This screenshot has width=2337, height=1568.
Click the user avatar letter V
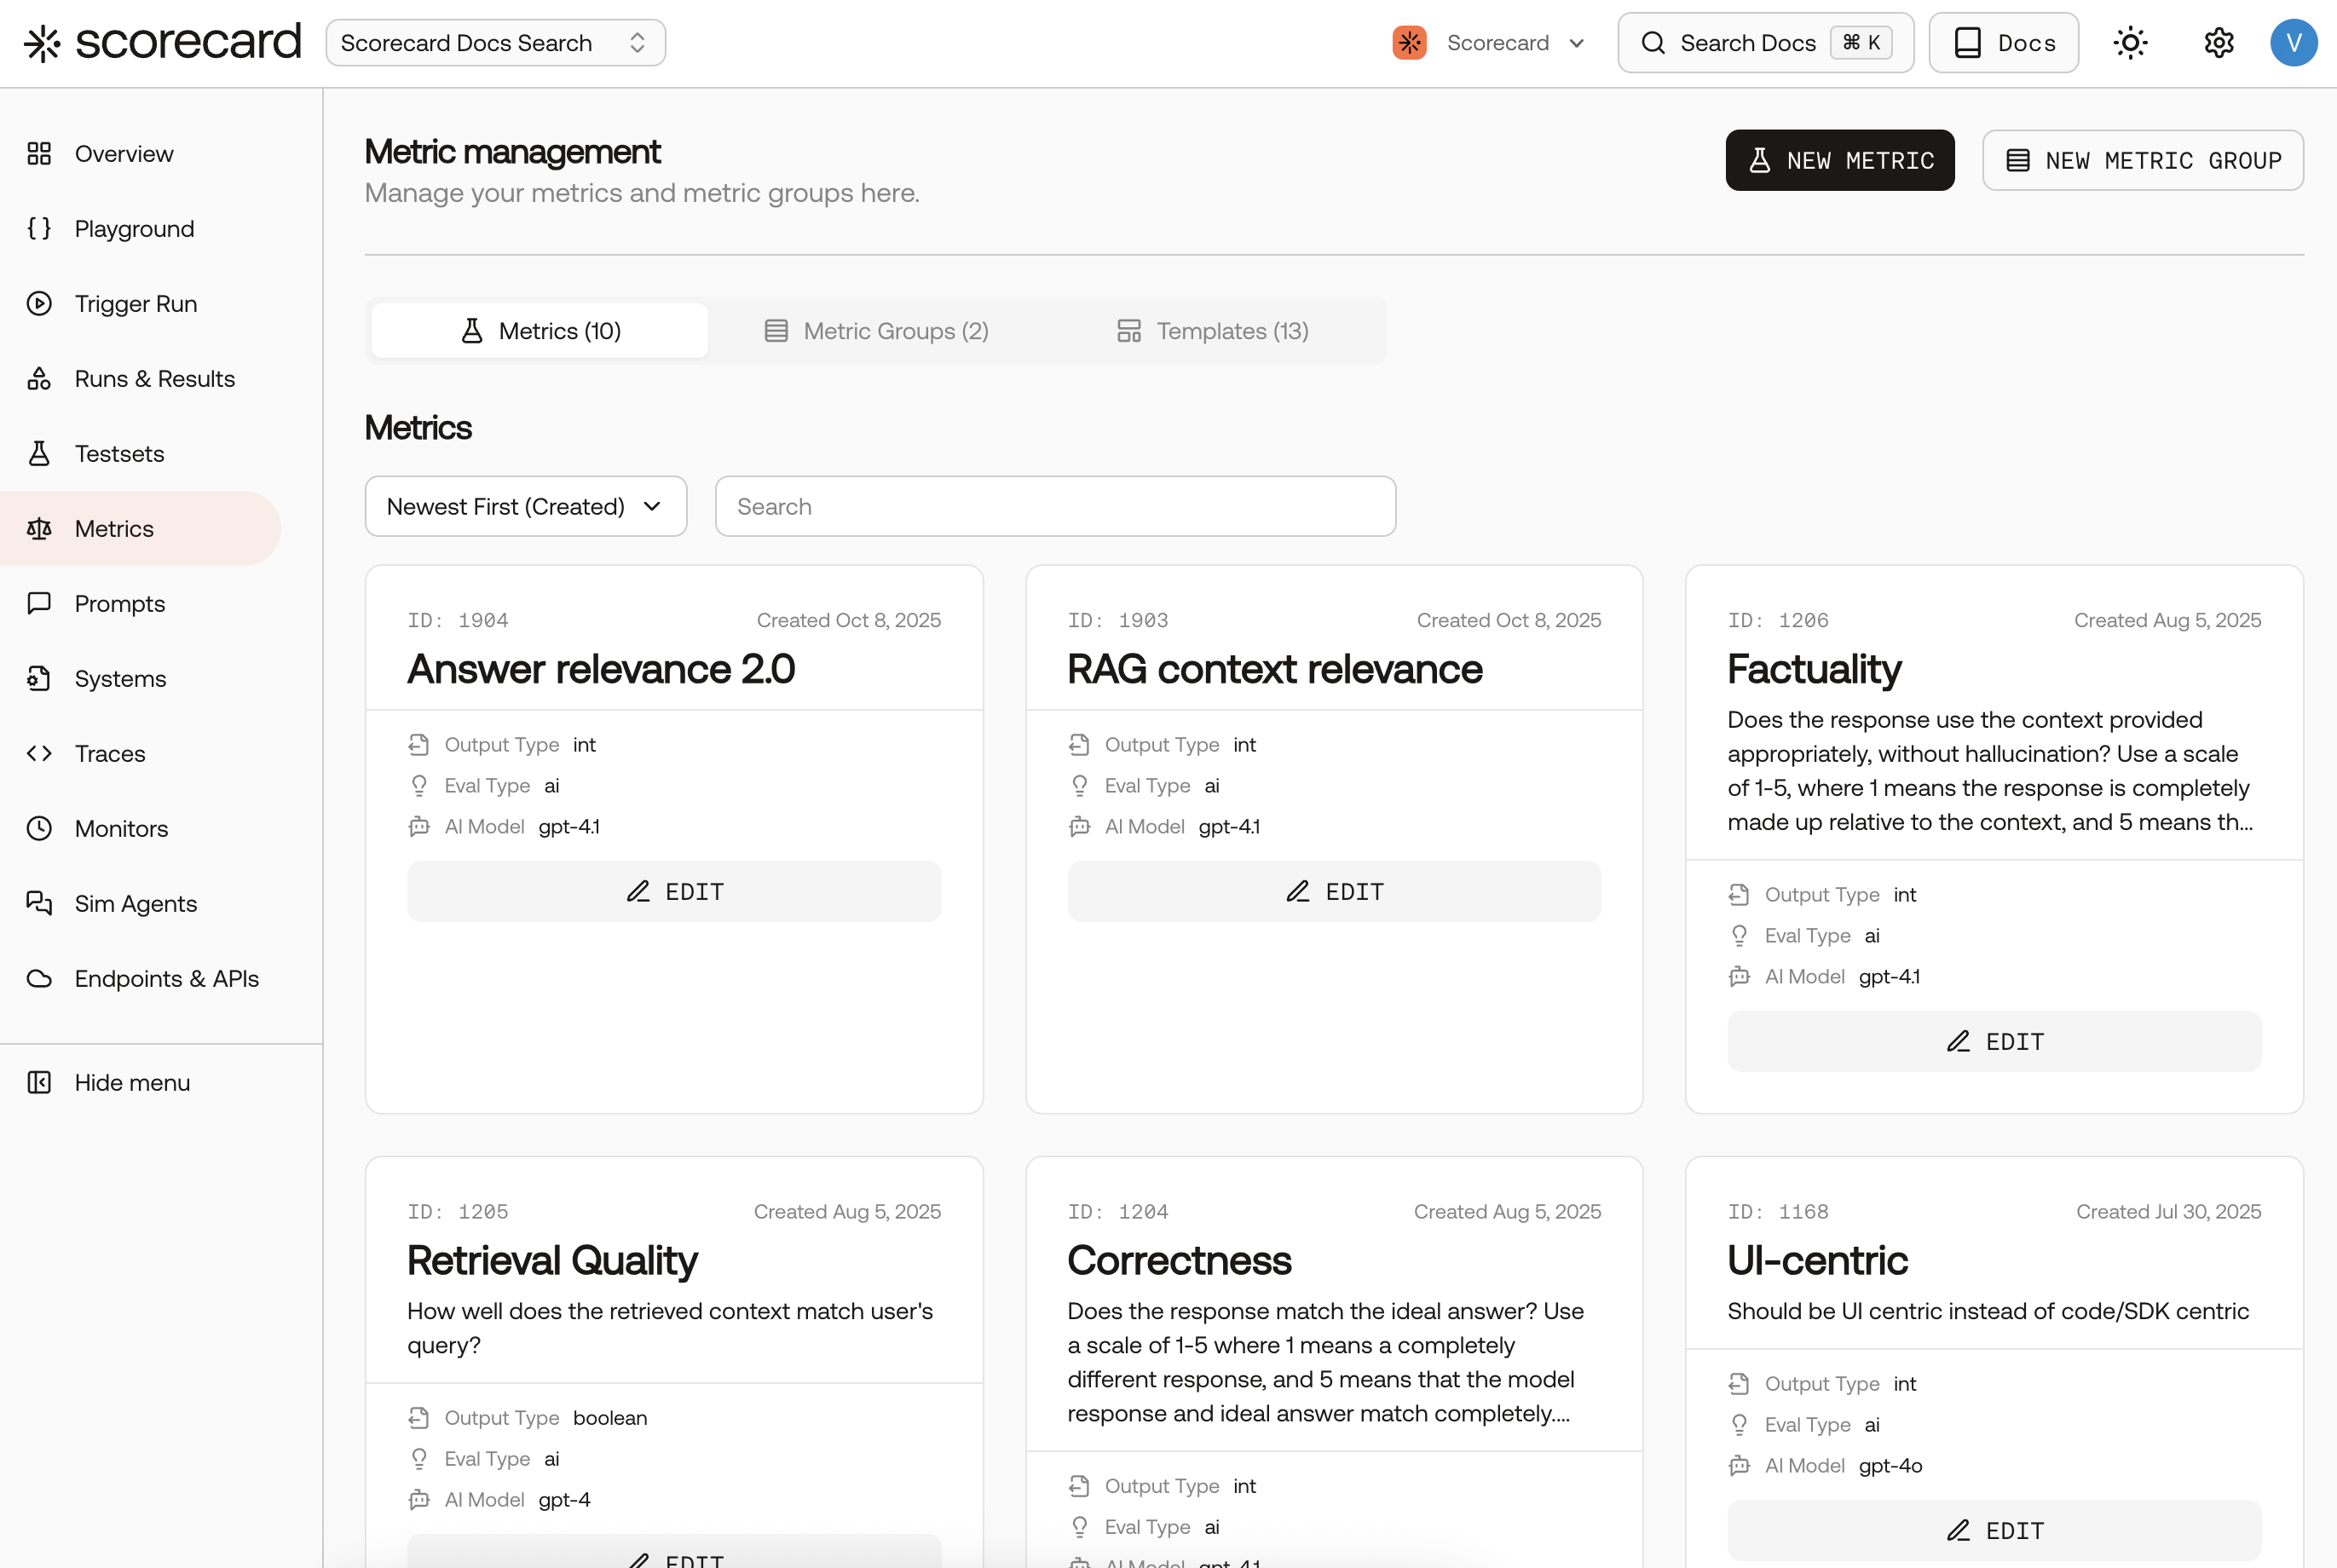(x=2293, y=43)
